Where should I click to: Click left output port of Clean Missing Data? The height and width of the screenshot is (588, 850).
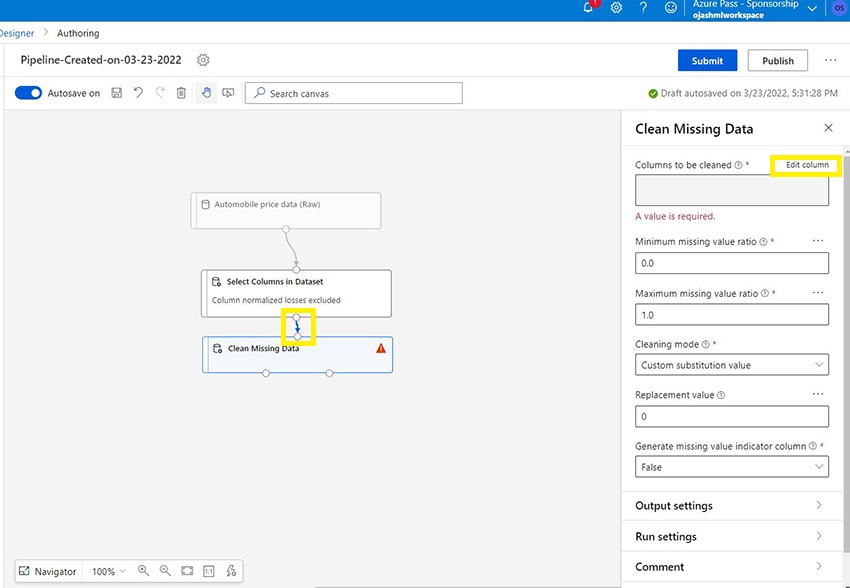266,373
